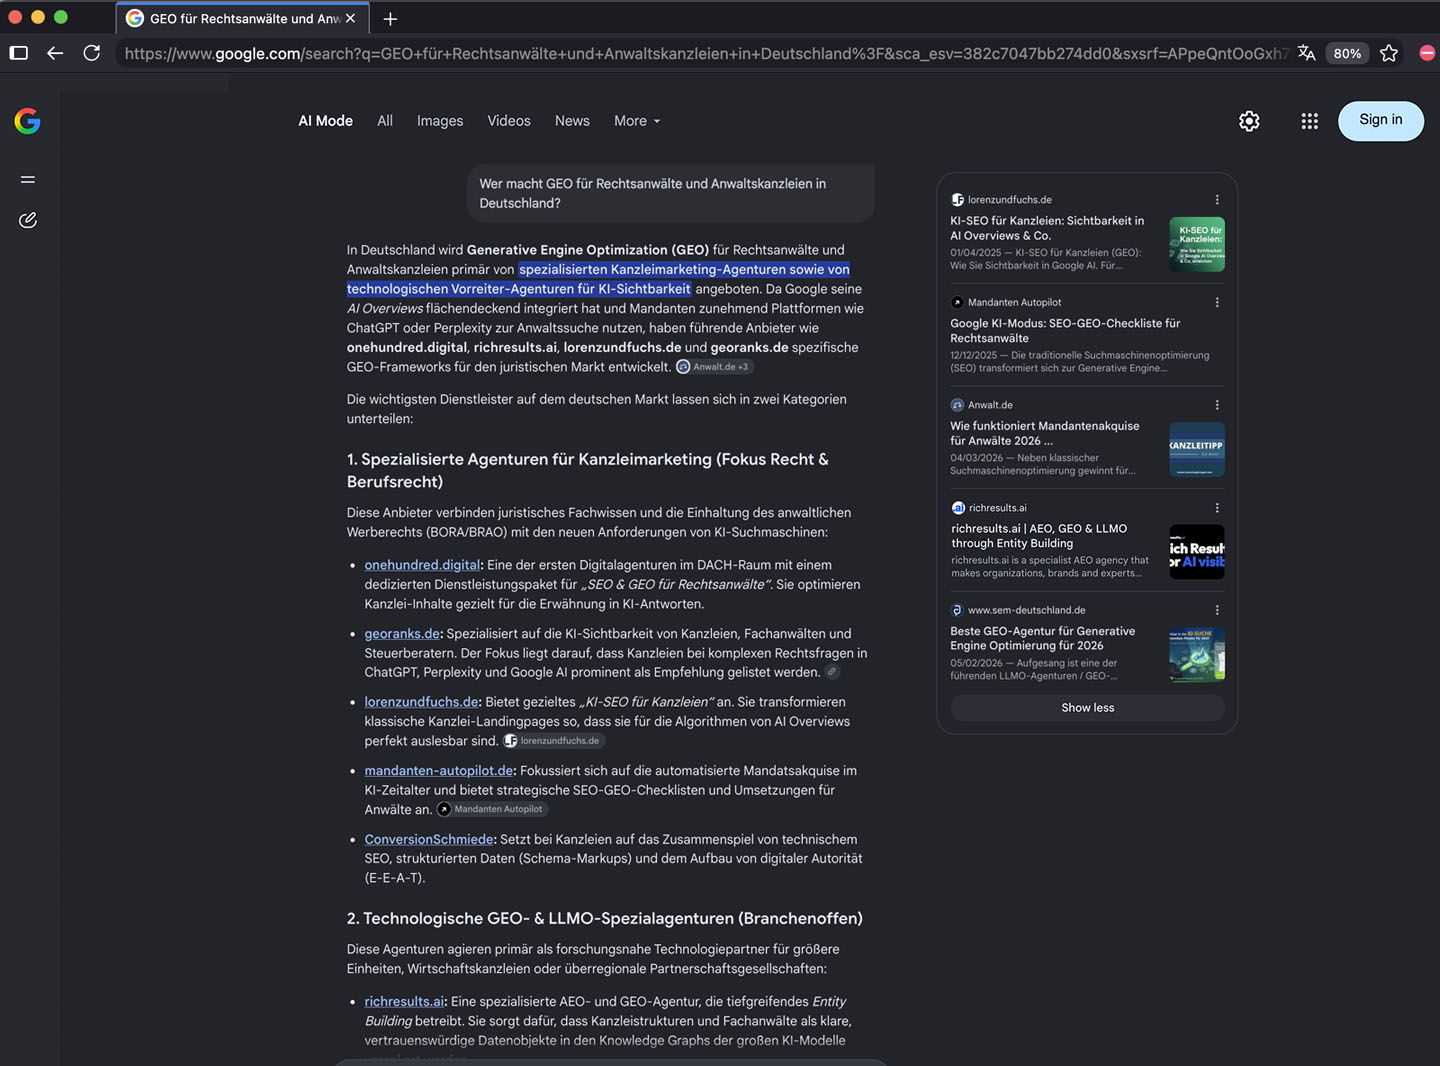This screenshot has width=1440, height=1066.
Task: Switch to the All results tab
Action: coord(385,121)
